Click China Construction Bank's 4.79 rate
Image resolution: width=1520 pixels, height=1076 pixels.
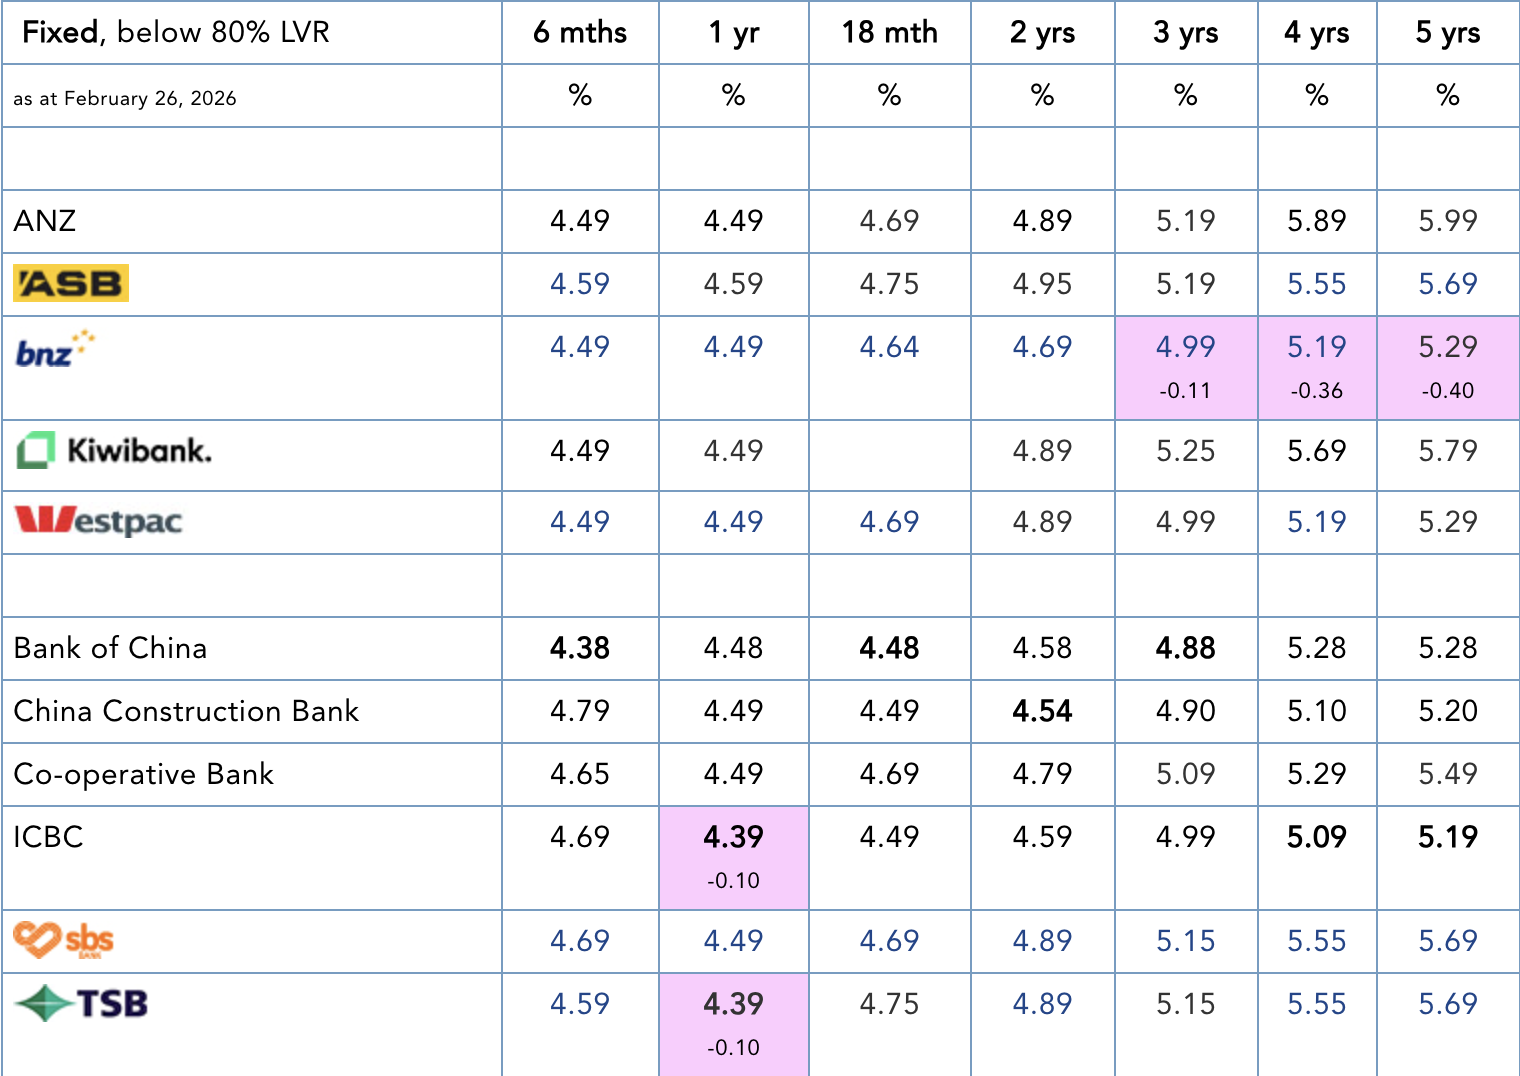pyautogui.click(x=580, y=711)
